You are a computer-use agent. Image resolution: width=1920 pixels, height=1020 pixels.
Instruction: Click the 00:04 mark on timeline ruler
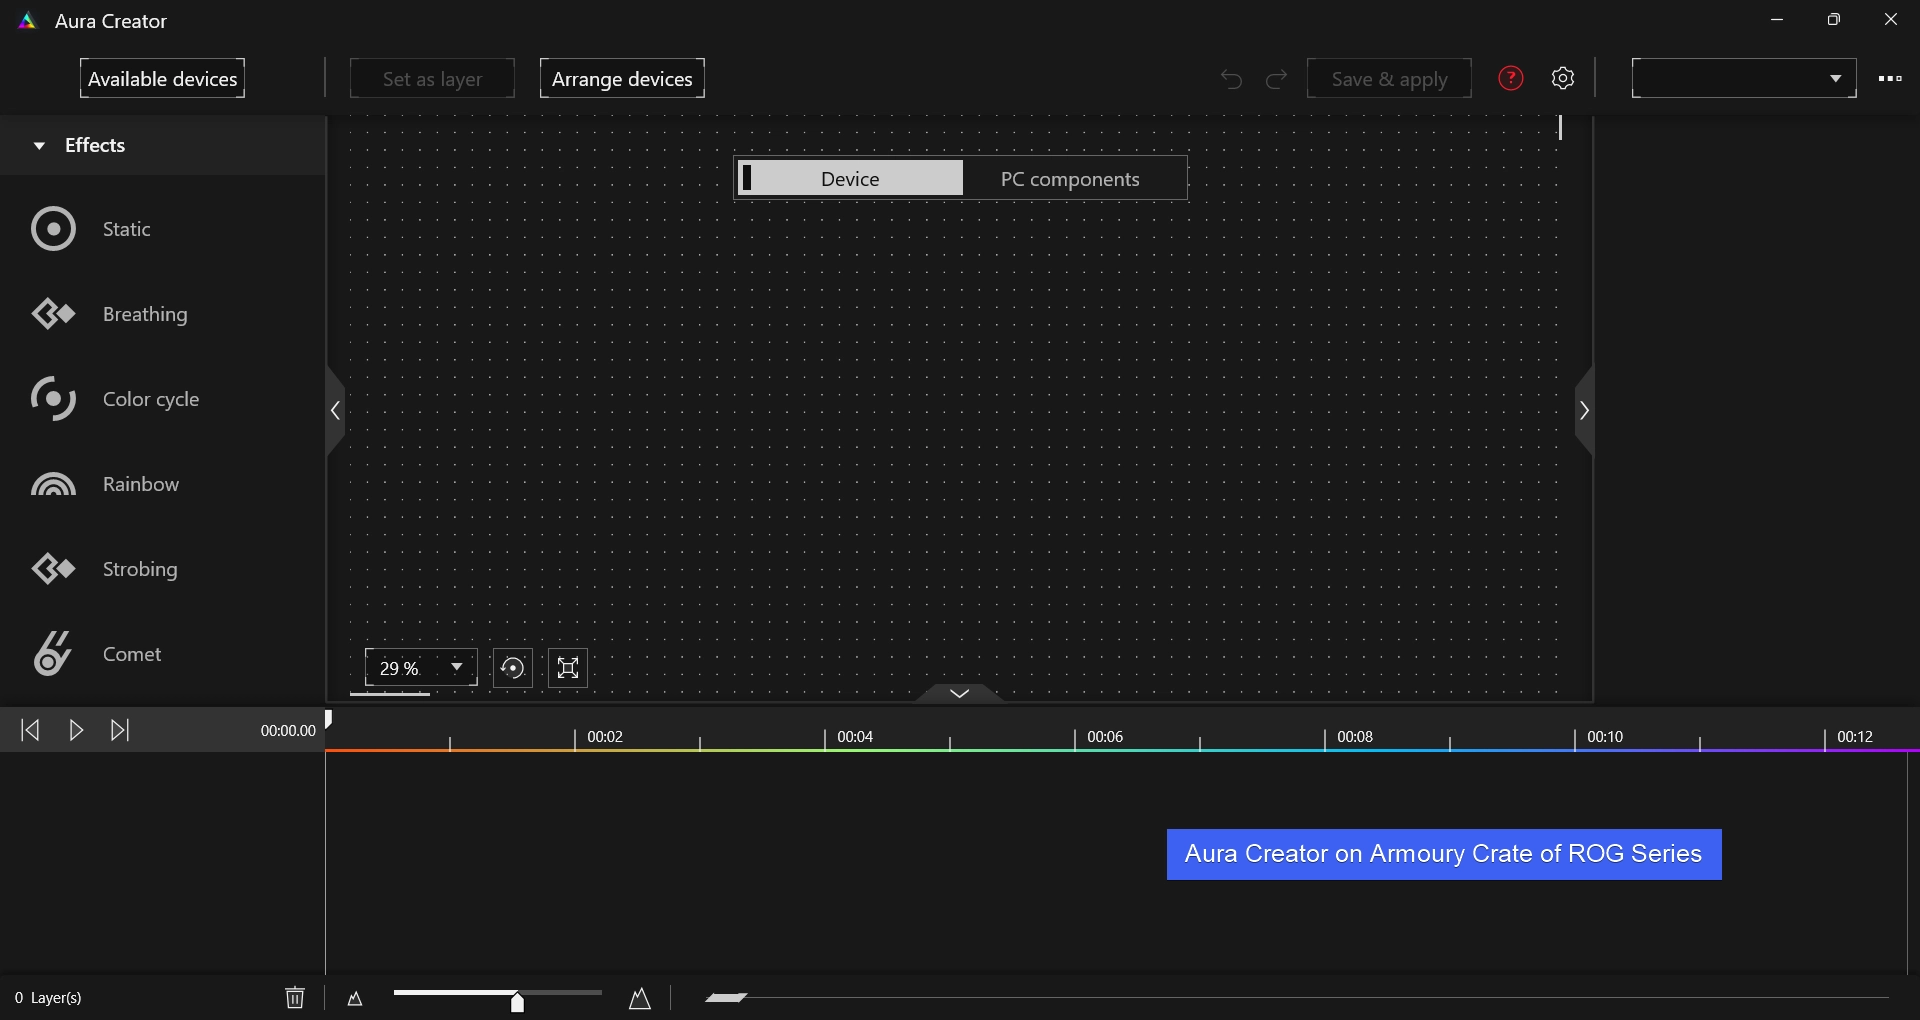[x=855, y=737]
